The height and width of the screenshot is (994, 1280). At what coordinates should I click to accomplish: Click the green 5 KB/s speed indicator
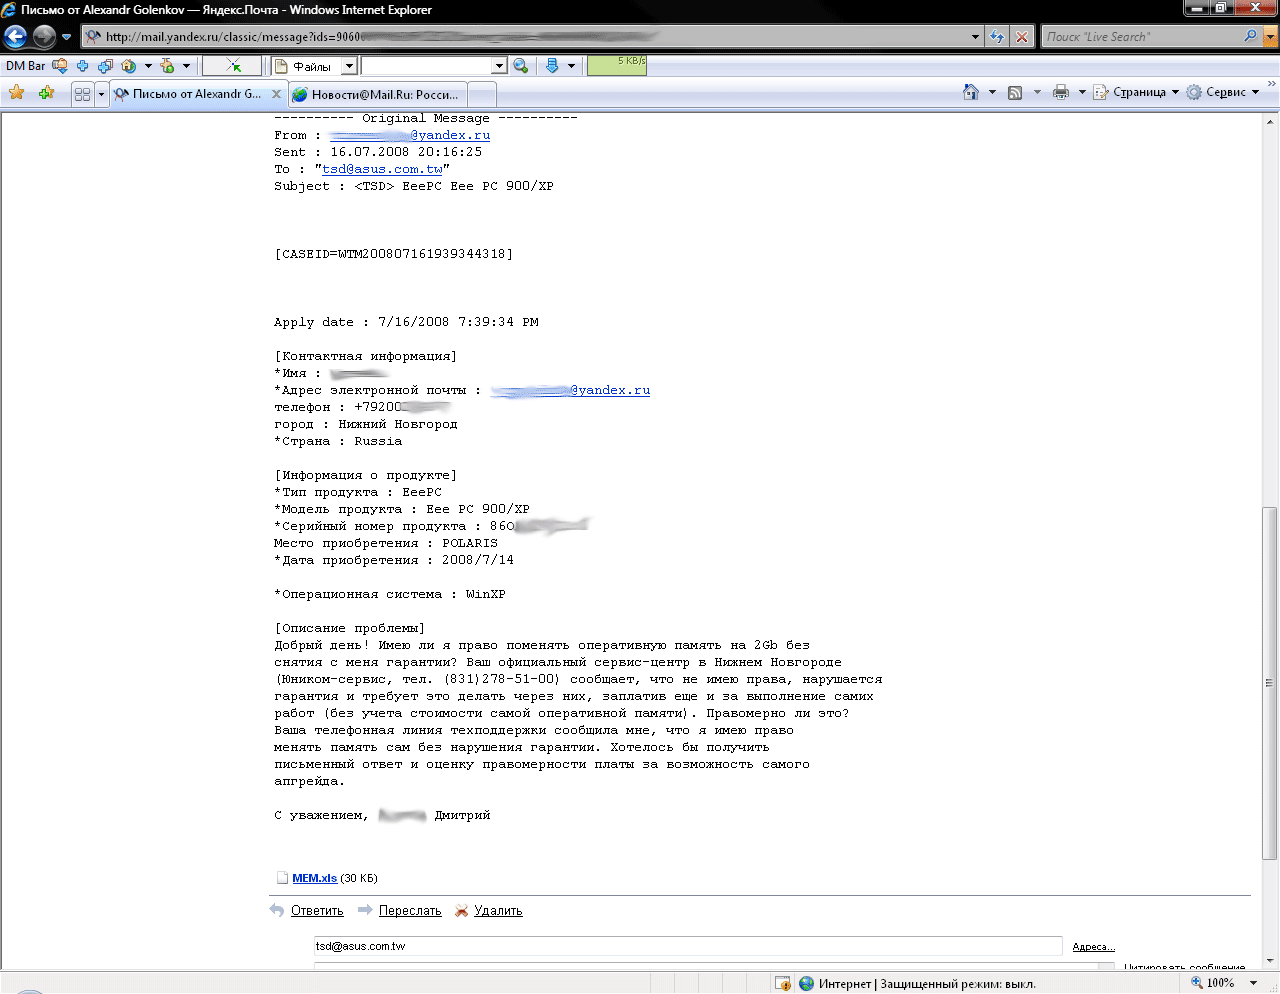coord(616,65)
